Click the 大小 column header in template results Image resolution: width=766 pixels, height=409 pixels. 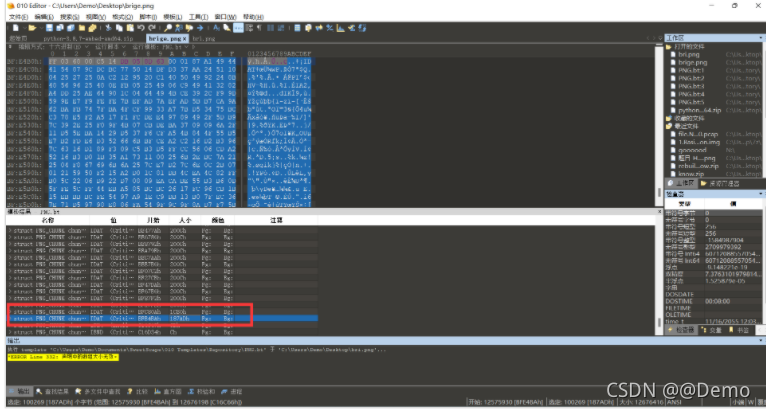[185, 220]
